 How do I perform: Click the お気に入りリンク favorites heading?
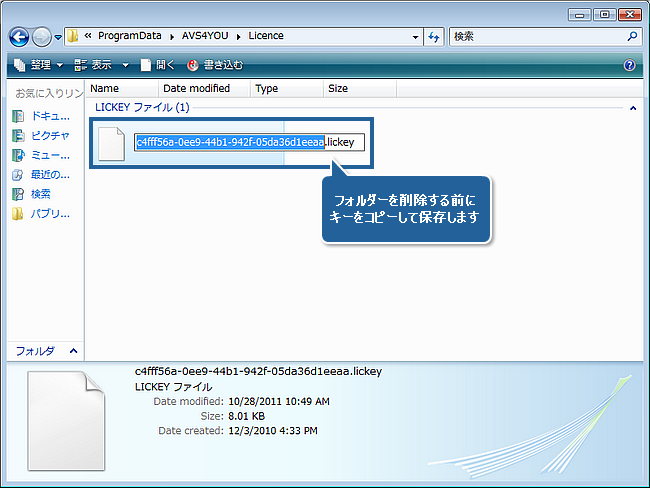[49, 93]
